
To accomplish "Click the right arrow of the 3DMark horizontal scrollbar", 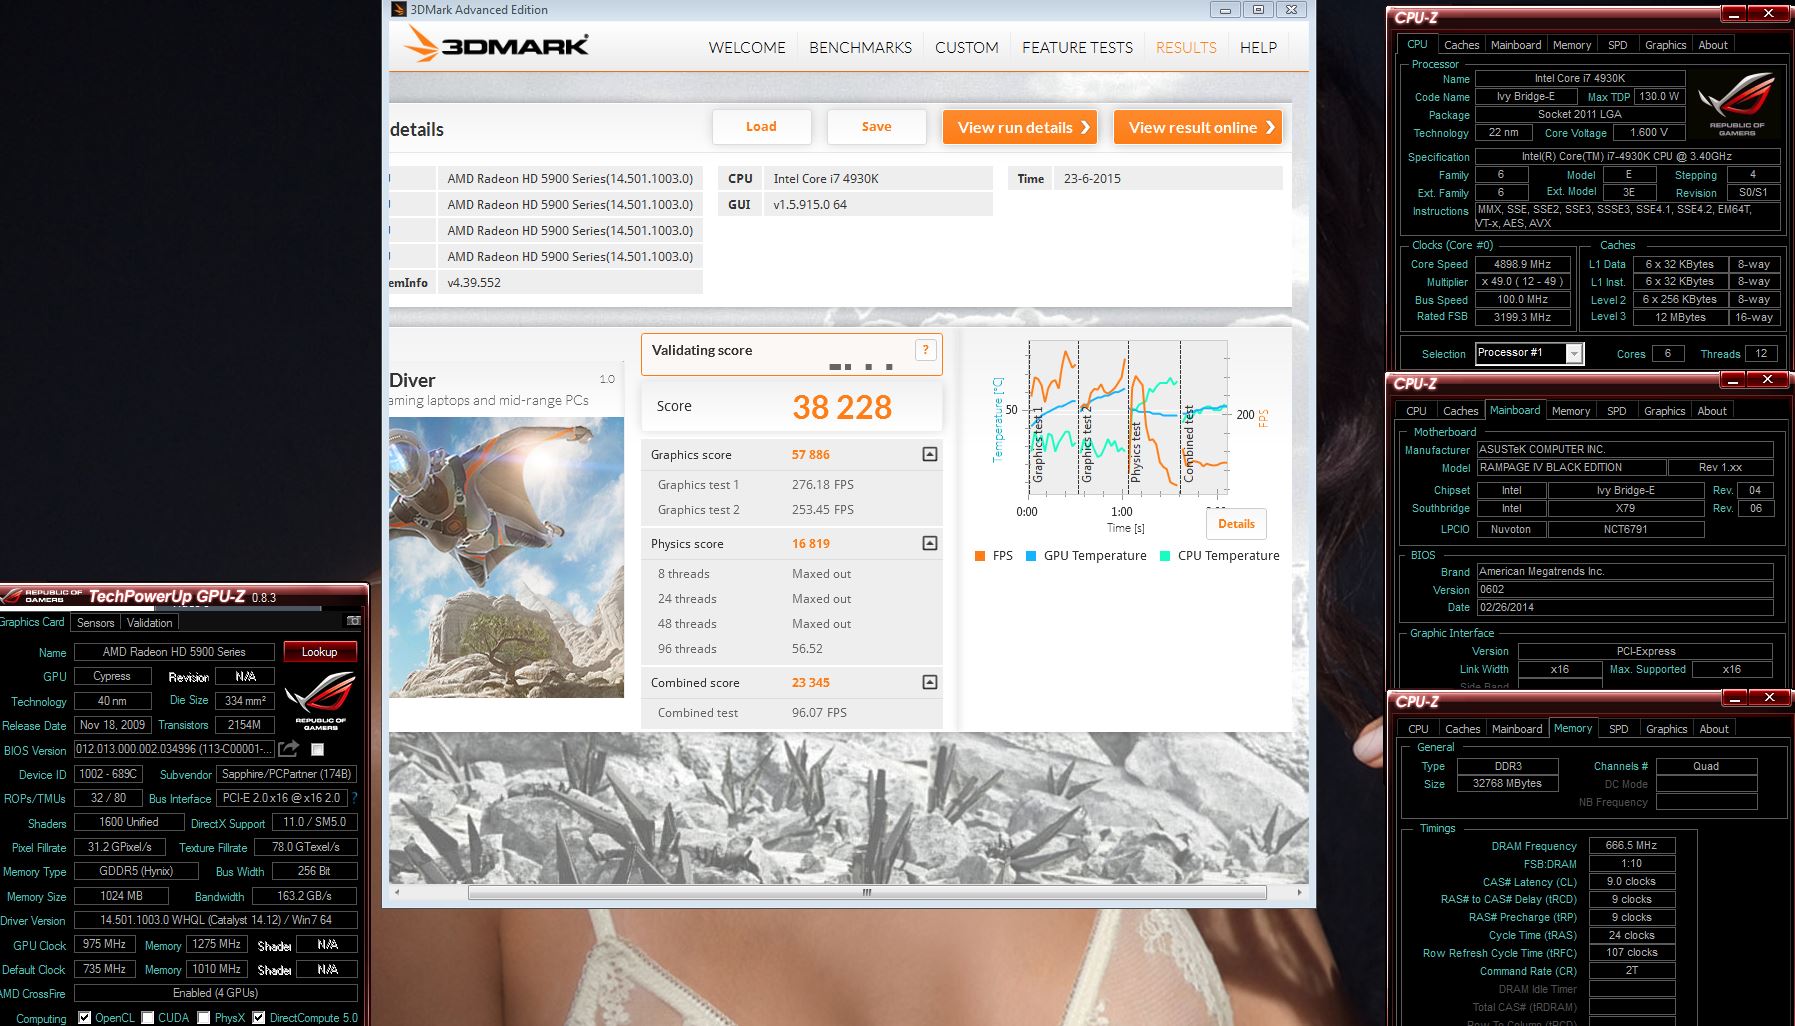I will pos(1299,892).
